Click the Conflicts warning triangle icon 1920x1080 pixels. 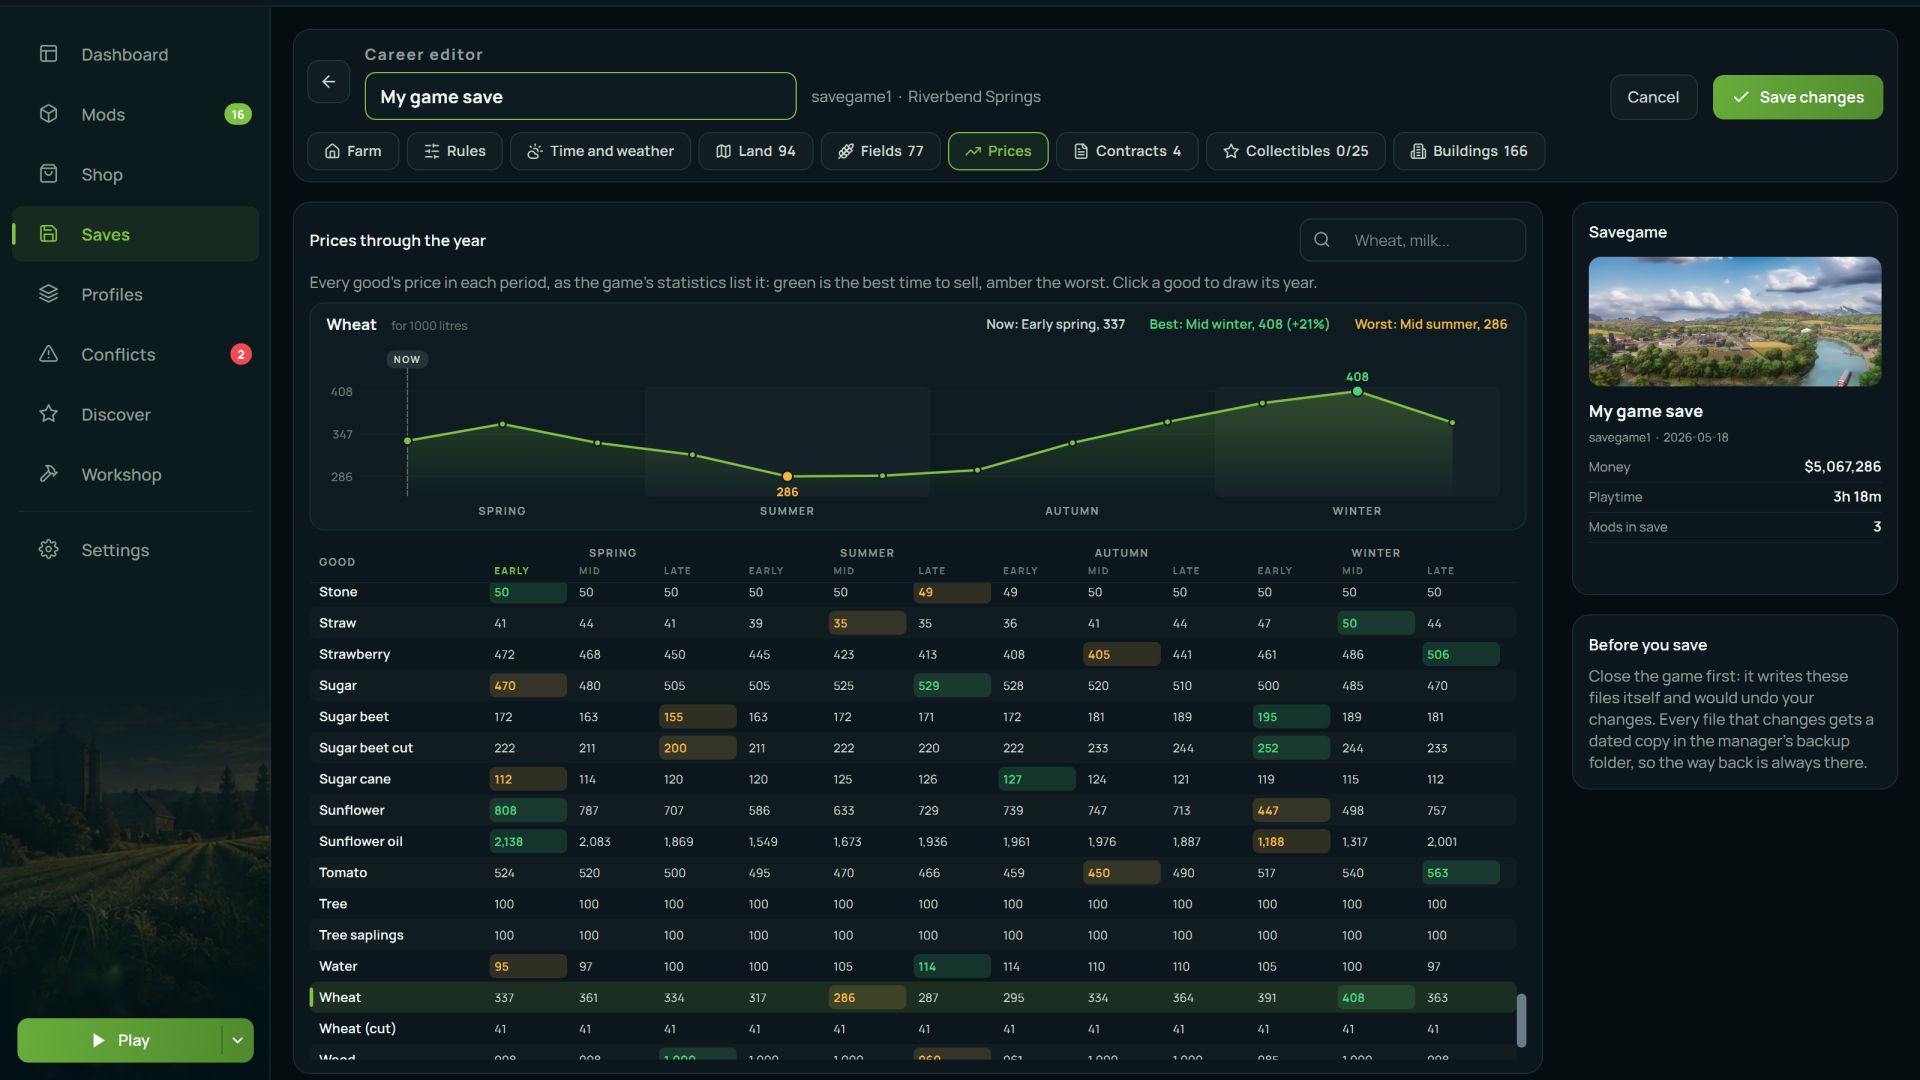[48, 354]
